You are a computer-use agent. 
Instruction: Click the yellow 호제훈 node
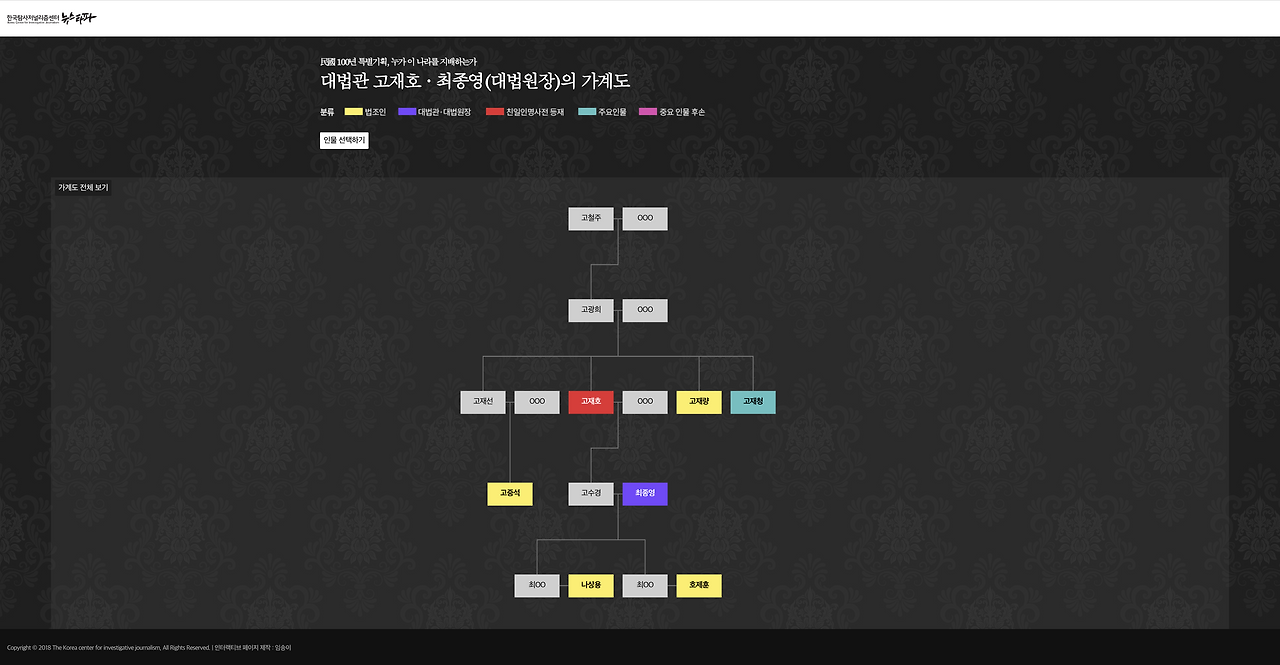pyautogui.click(x=699, y=586)
